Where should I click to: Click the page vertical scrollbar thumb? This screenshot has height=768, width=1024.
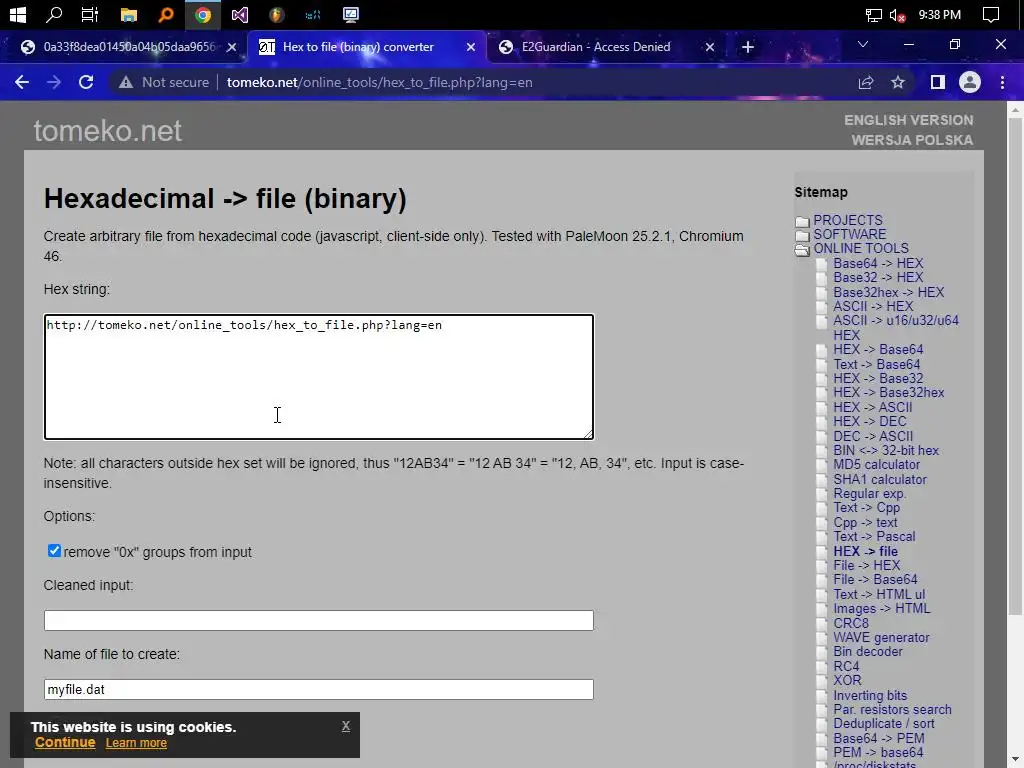(1015, 366)
